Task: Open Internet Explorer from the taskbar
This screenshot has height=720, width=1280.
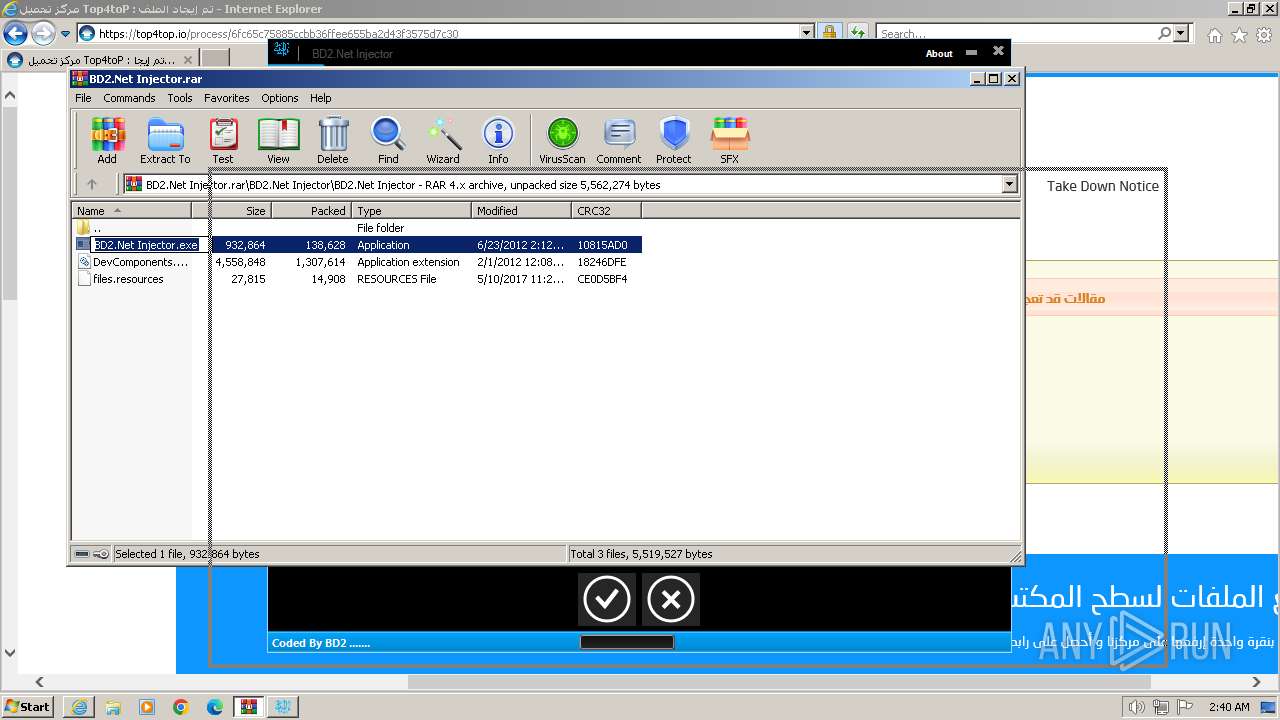Action: click(x=79, y=706)
